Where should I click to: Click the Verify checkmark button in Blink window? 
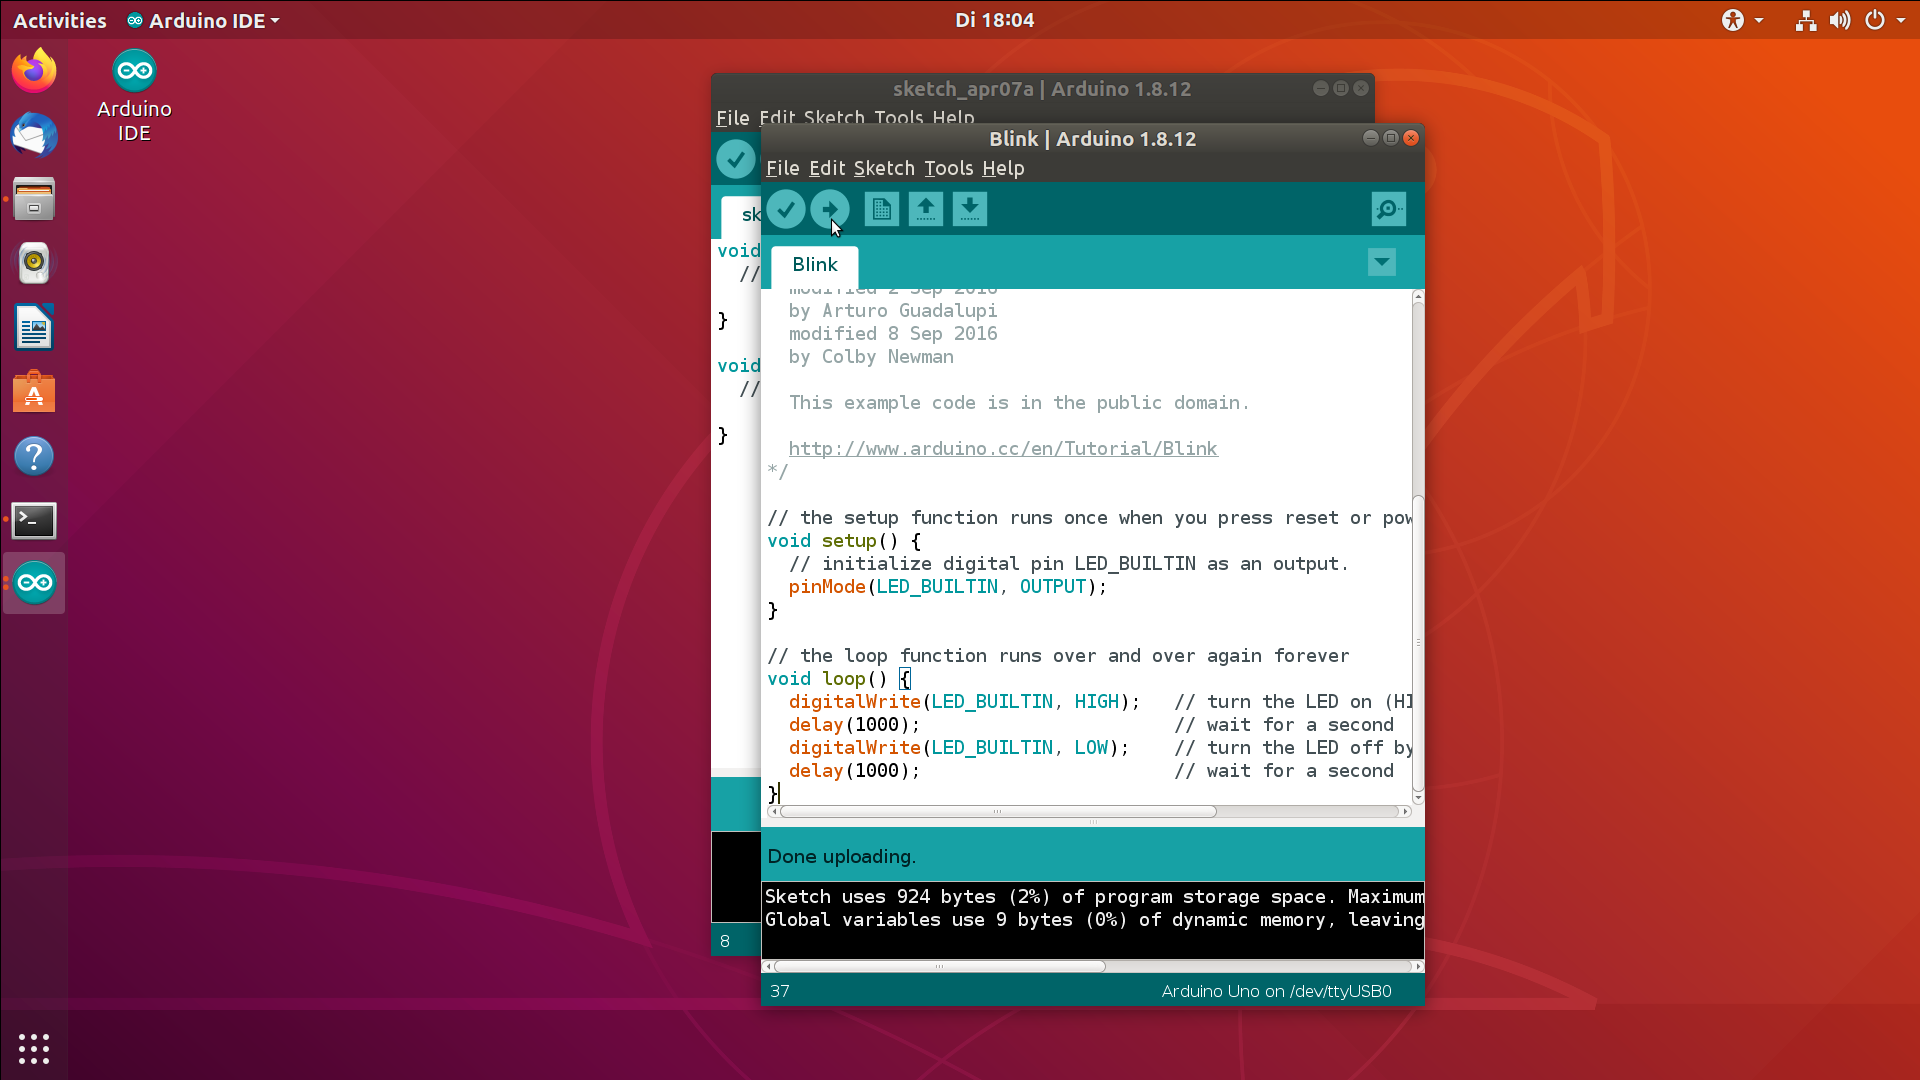(x=786, y=209)
